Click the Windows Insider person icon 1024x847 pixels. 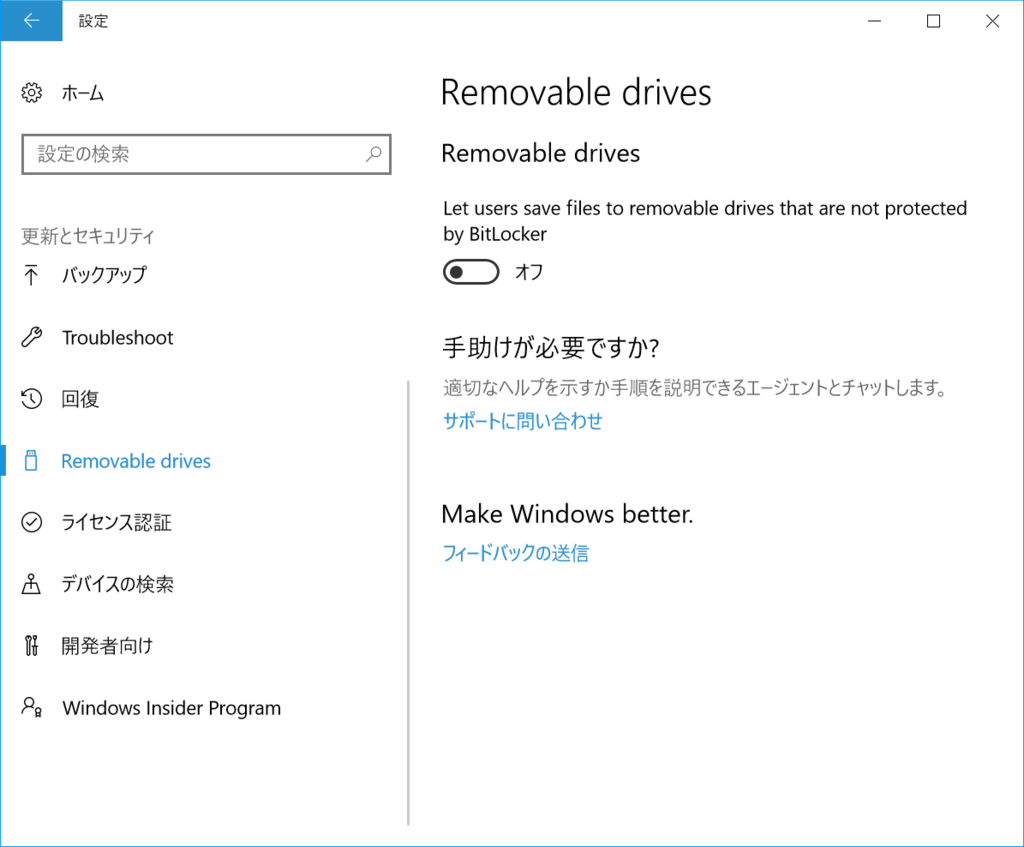coord(31,707)
